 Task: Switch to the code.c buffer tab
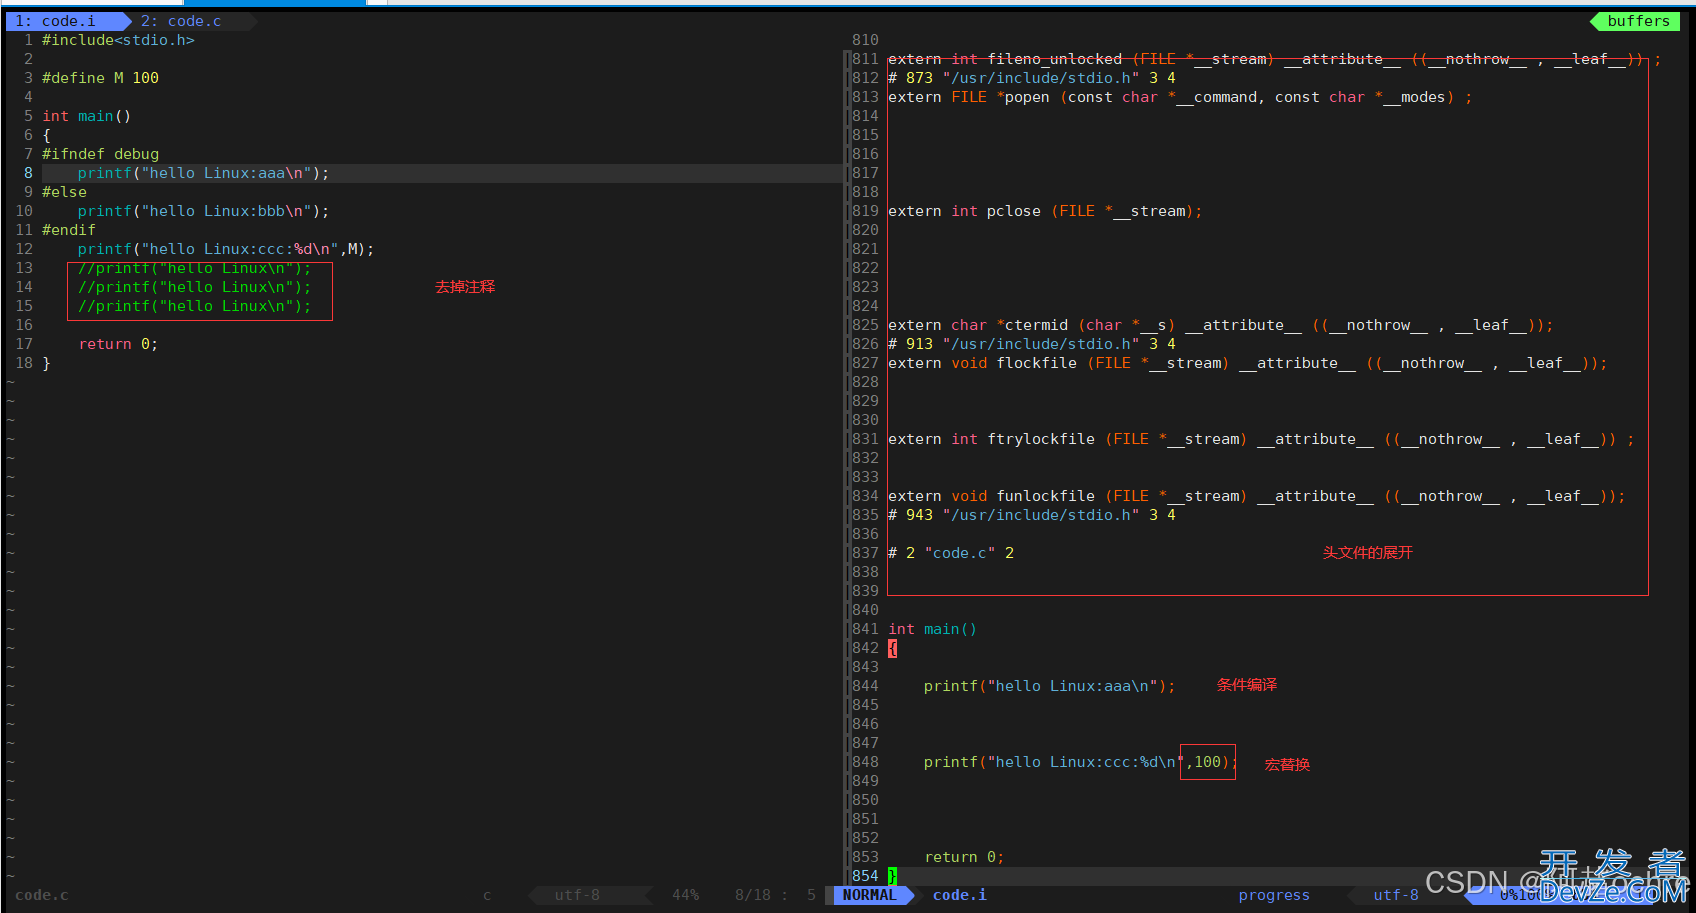click(181, 21)
